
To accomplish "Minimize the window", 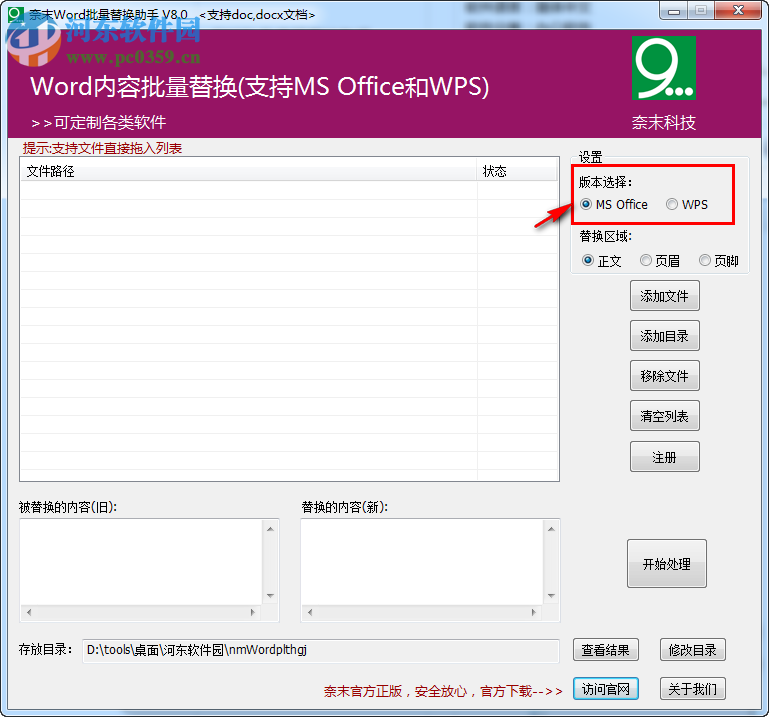I will click(674, 11).
